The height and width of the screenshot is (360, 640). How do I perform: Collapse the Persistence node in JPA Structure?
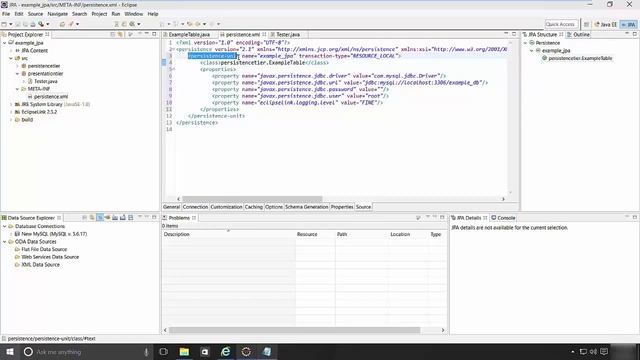525,43
